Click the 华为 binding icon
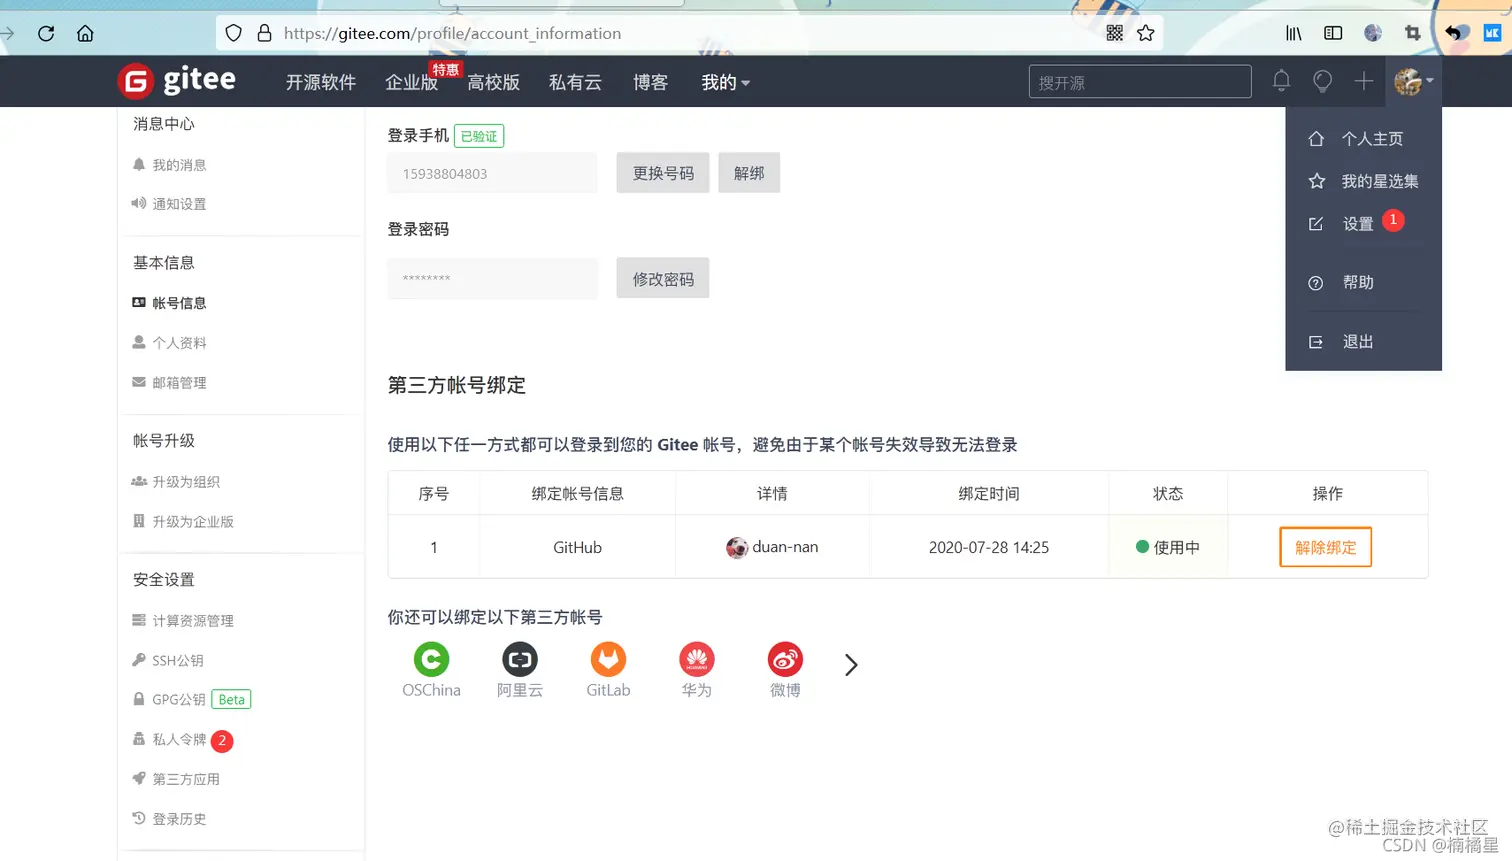Screen dimensions: 1512x861 click(696, 660)
